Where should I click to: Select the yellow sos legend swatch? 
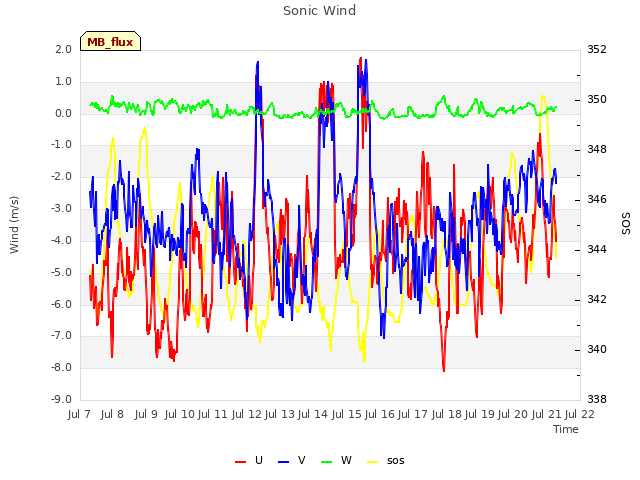coord(373,461)
